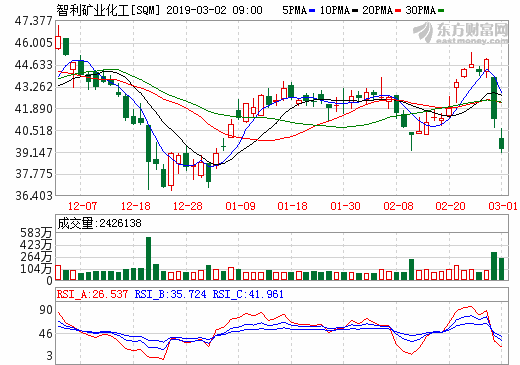
Task: Pick the green 30PMA legend color dash
Action: coord(441,11)
